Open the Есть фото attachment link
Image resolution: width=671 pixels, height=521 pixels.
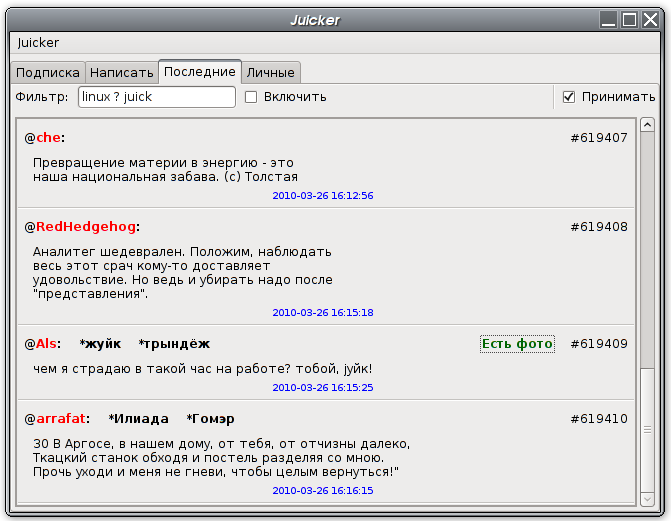click(x=517, y=344)
